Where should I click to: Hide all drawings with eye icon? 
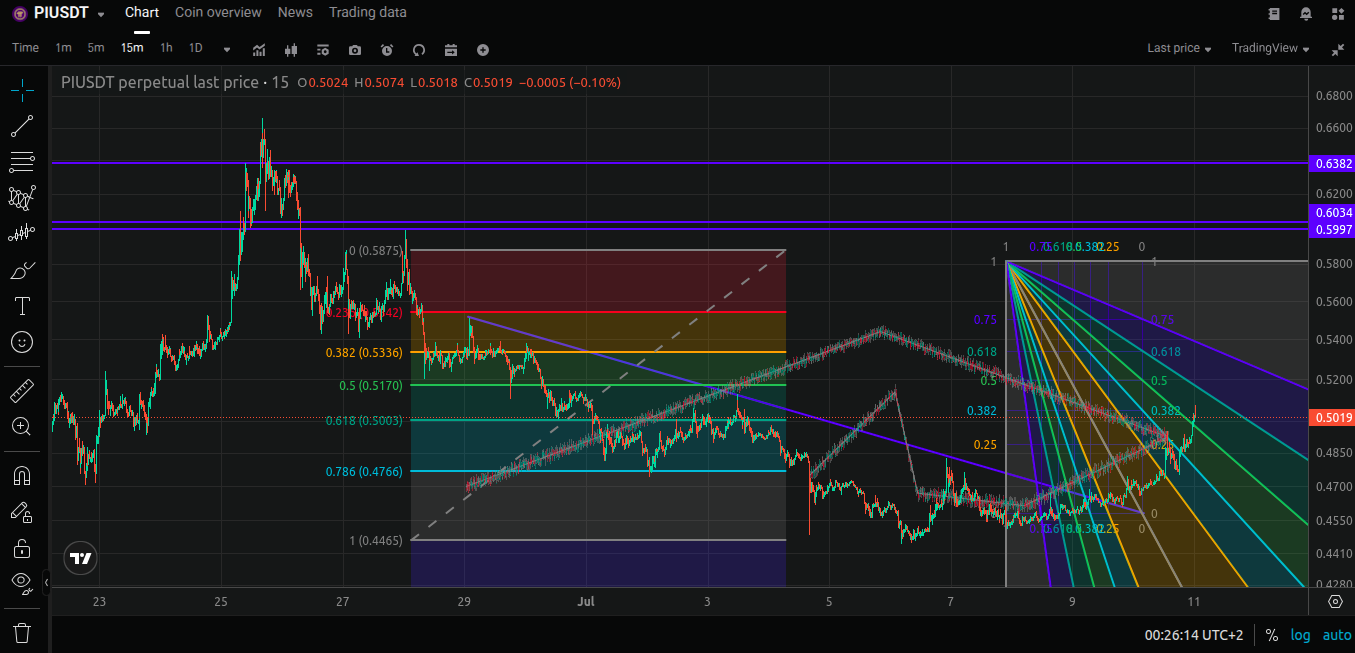tap(22, 582)
